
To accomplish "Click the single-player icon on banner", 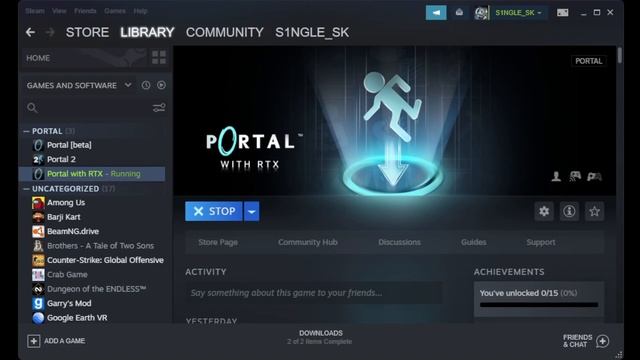I will [556, 176].
